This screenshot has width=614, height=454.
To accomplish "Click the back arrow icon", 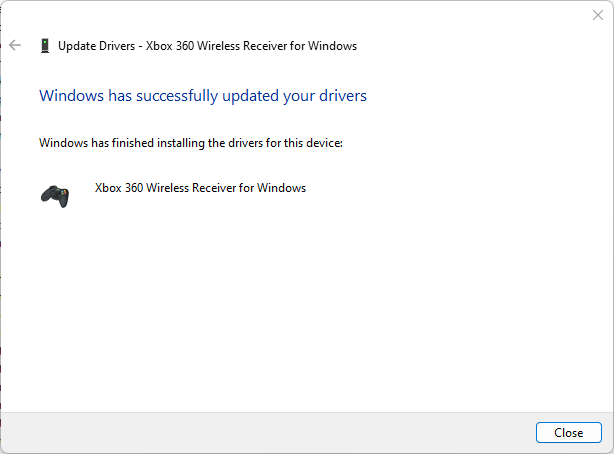I will [x=15, y=45].
